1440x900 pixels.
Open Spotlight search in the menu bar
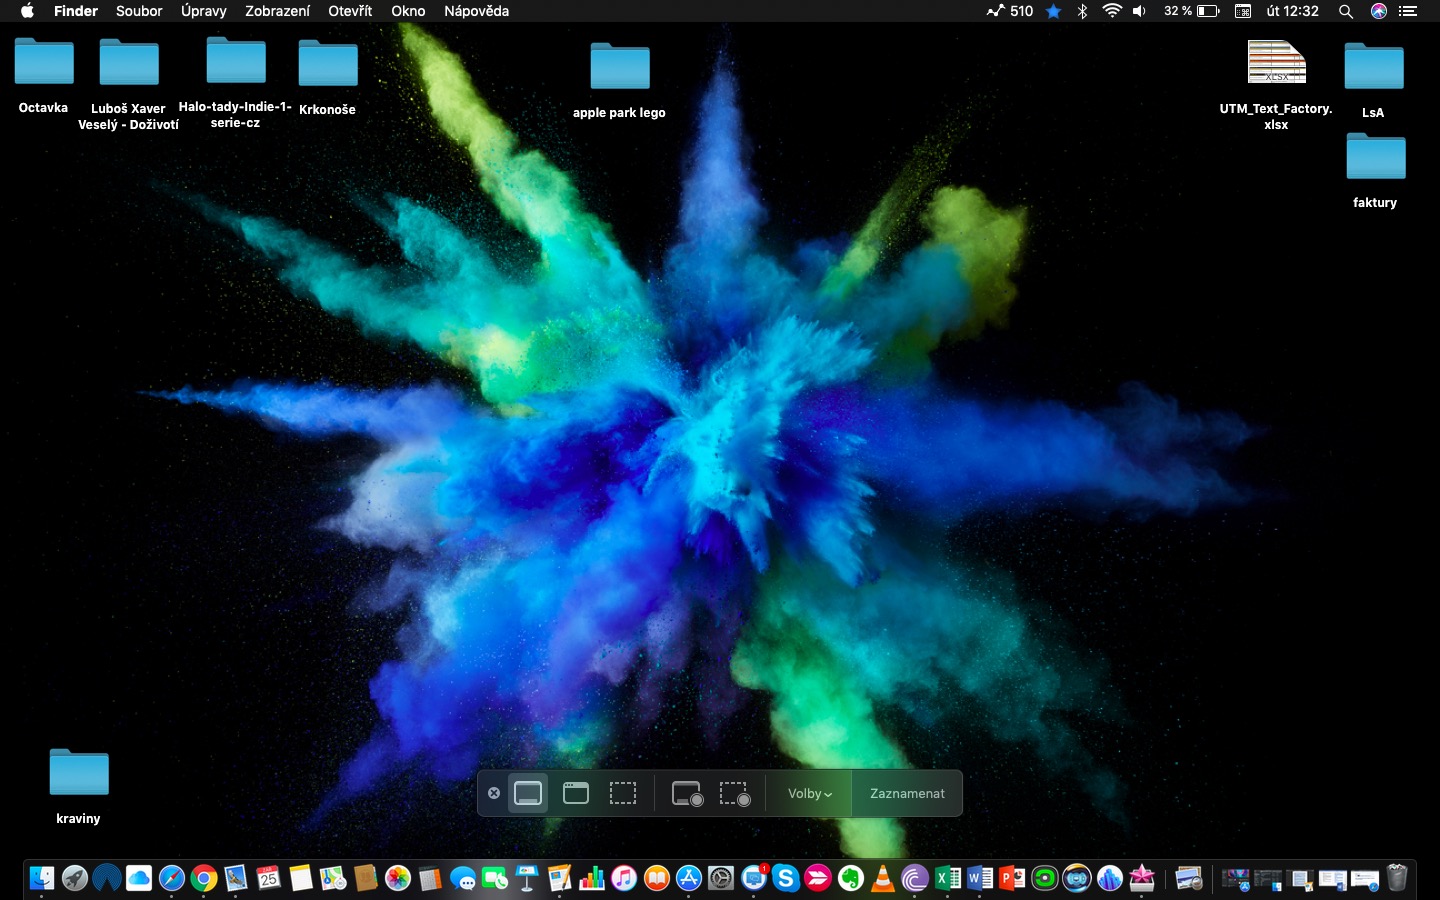[x=1346, y=11]
